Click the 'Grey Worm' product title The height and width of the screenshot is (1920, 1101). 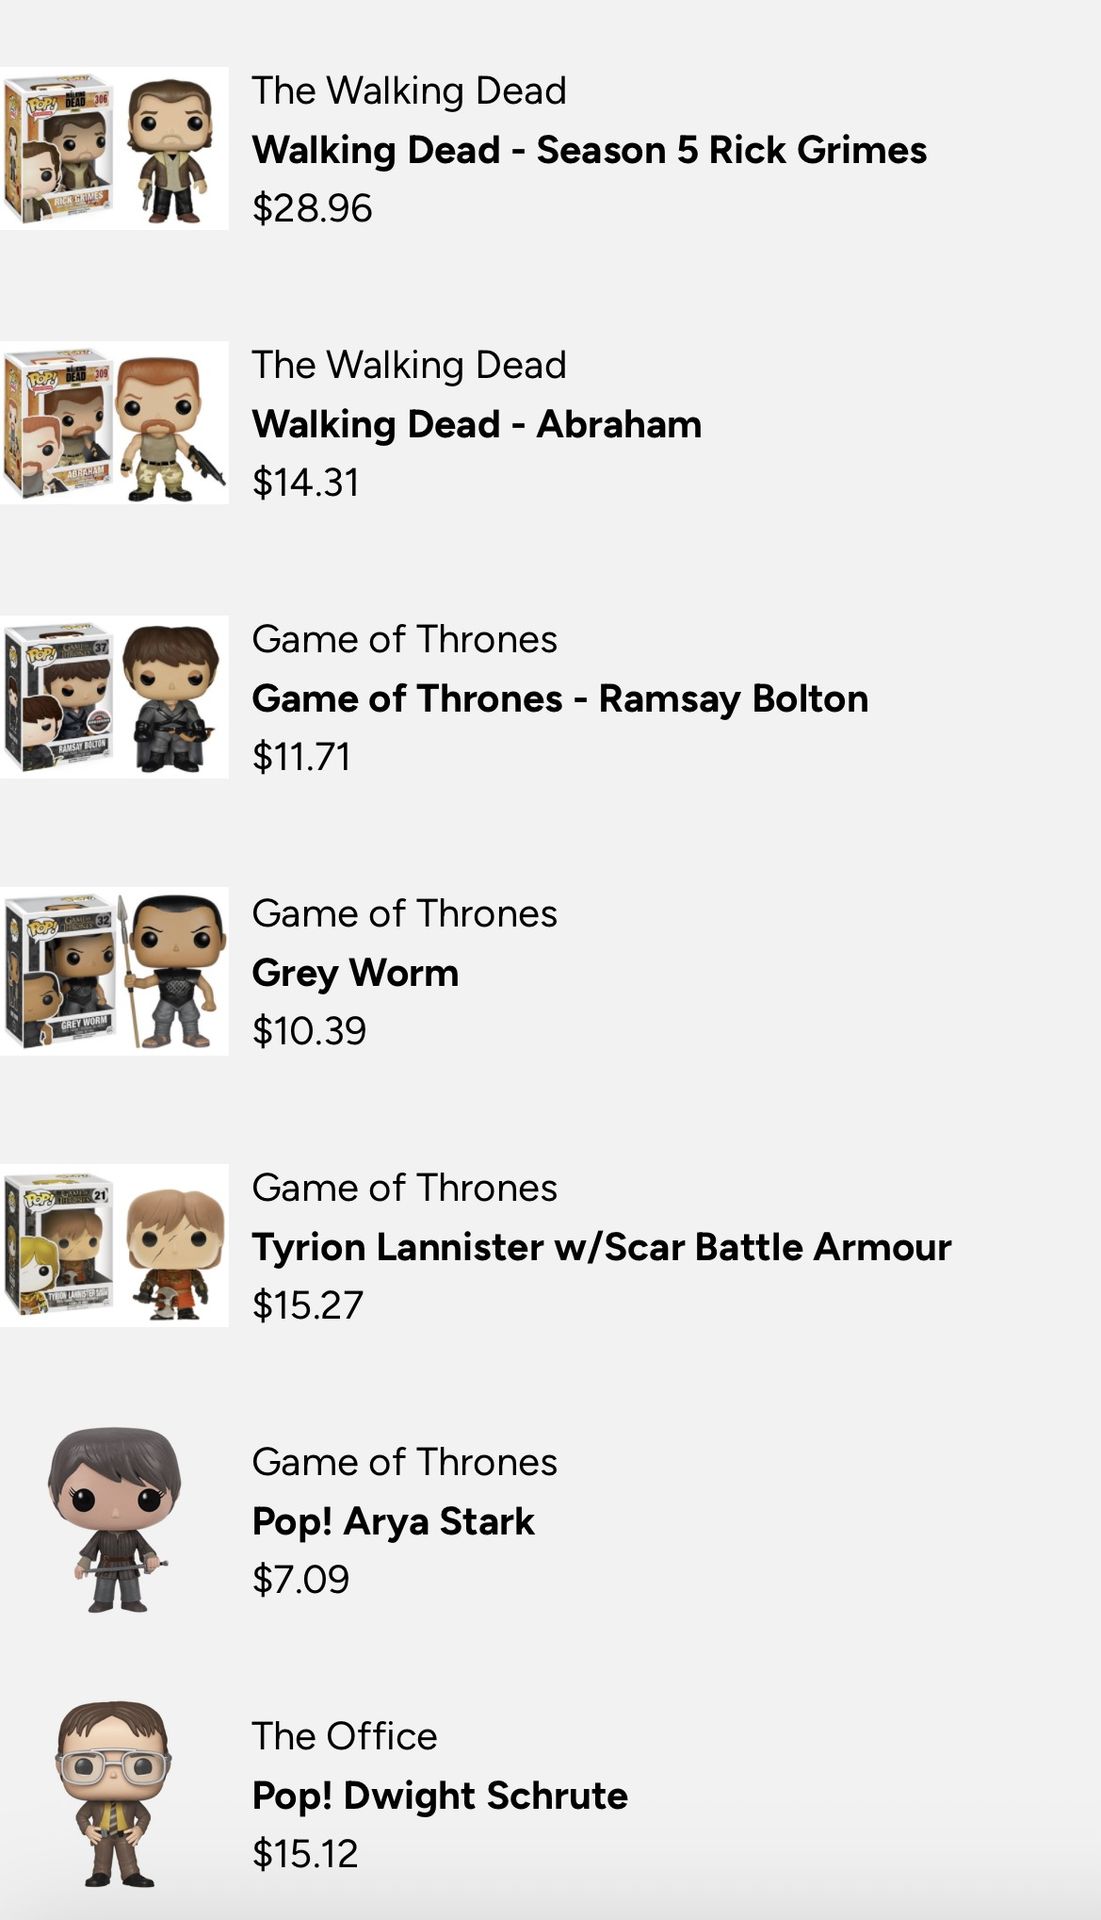[x=355, y=972]
